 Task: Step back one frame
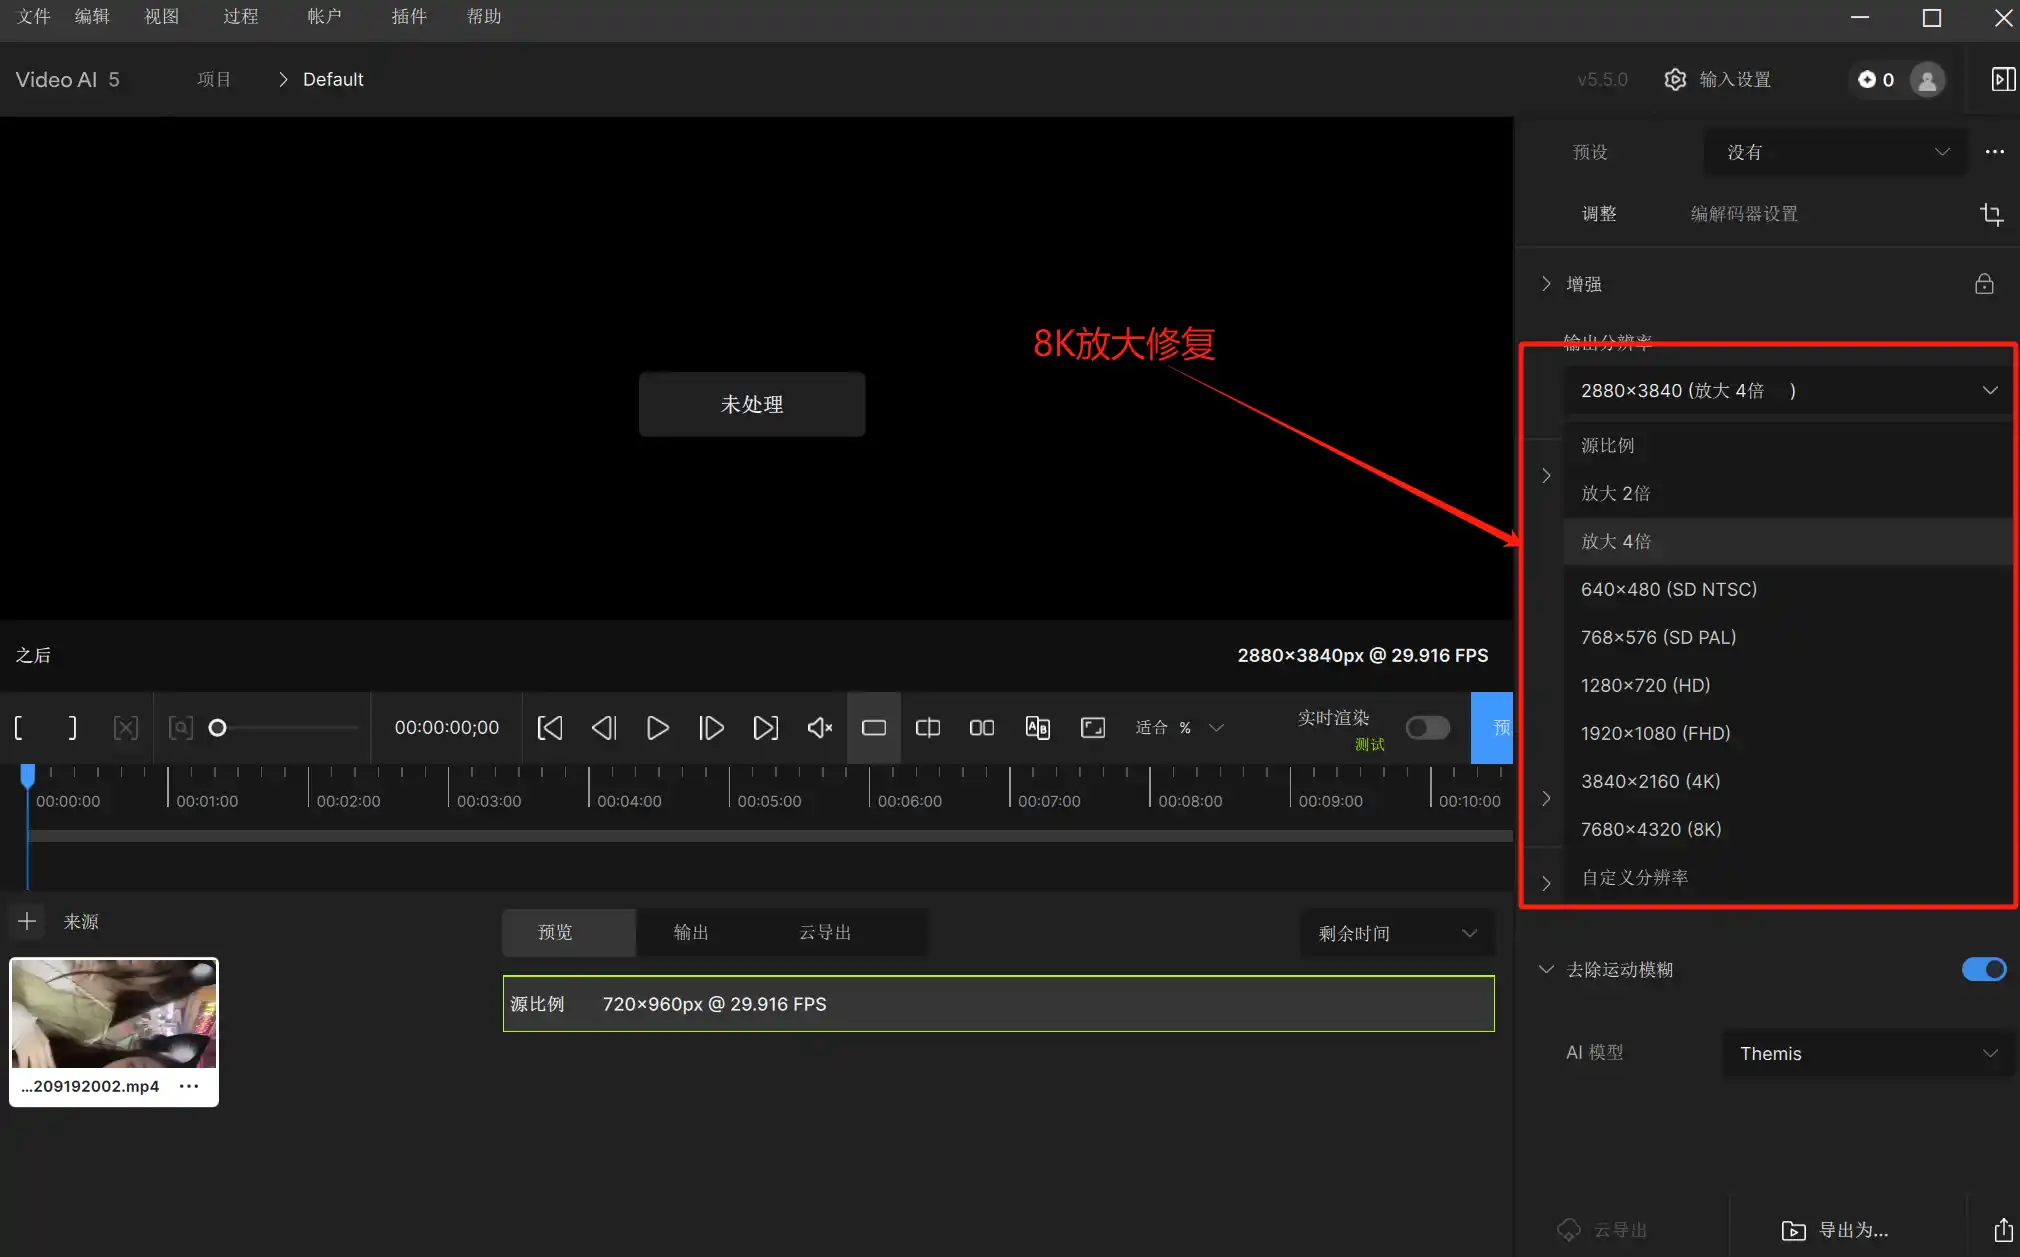[604, 728]
